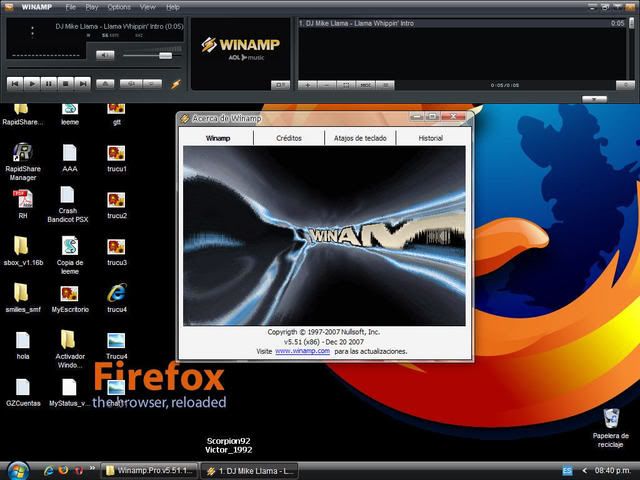Click the playlist search button at bottom right
640x480 pixels.
(x=625, y=85)
